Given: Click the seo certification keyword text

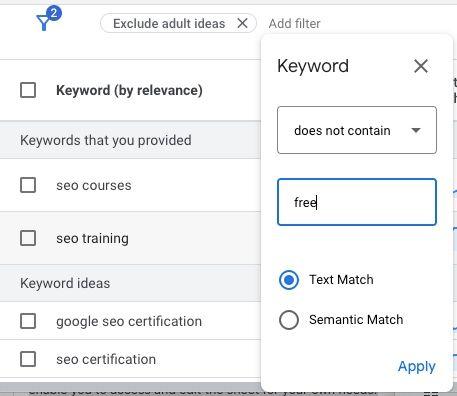Looking at the screenshot, I should 106,359.
